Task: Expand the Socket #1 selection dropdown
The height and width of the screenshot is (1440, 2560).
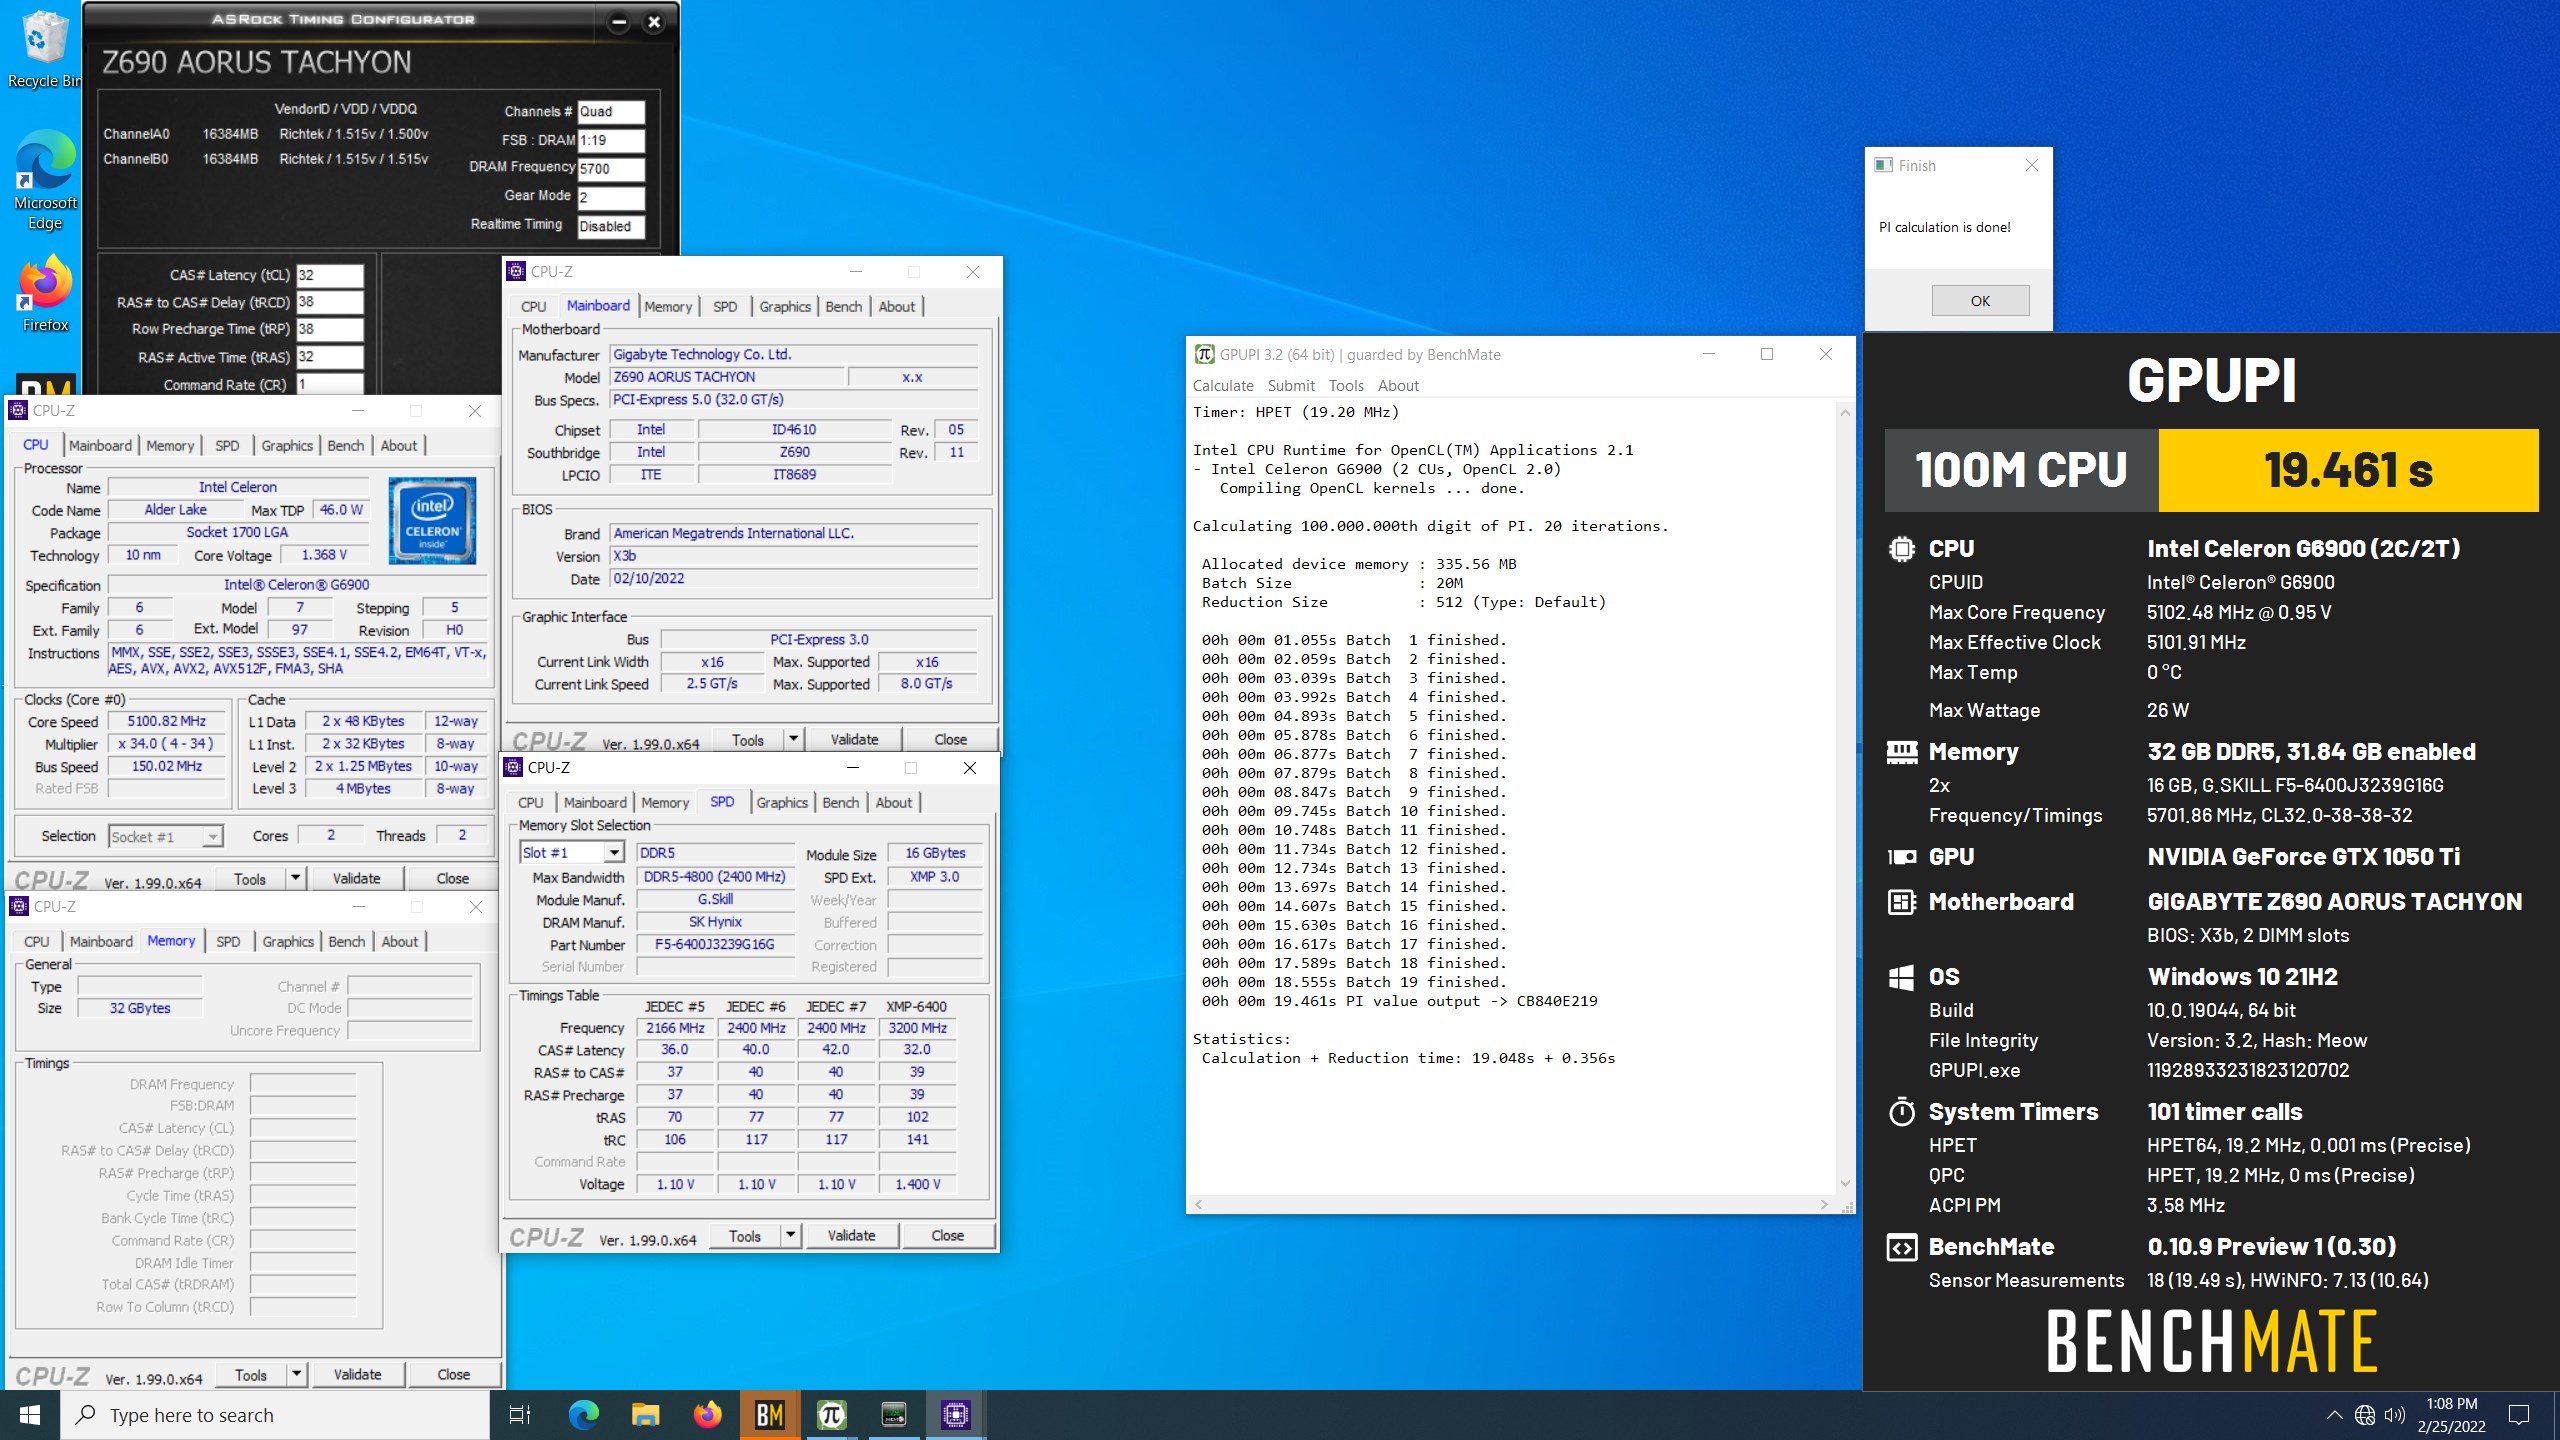Action: click(x=212, y=836)
